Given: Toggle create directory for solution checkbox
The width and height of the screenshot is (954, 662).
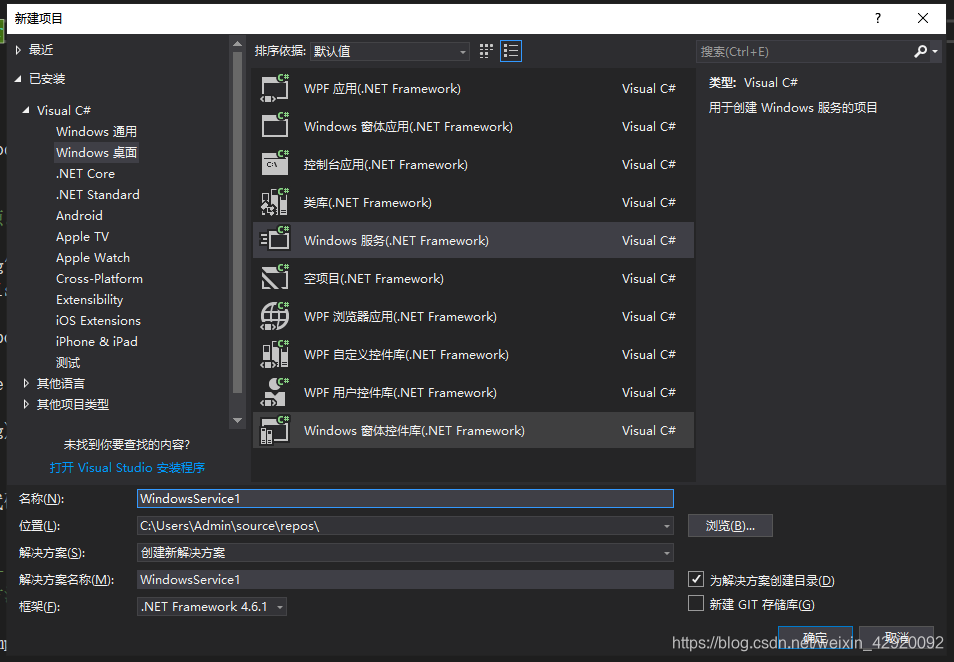Looking at the screenshot, I should point(696,579).
